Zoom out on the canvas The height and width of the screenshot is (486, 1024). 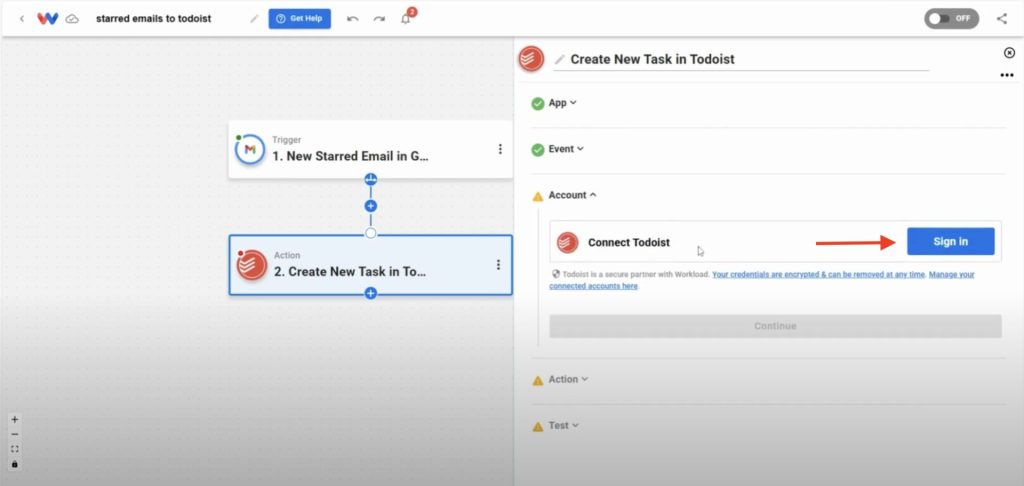point(15,434)
